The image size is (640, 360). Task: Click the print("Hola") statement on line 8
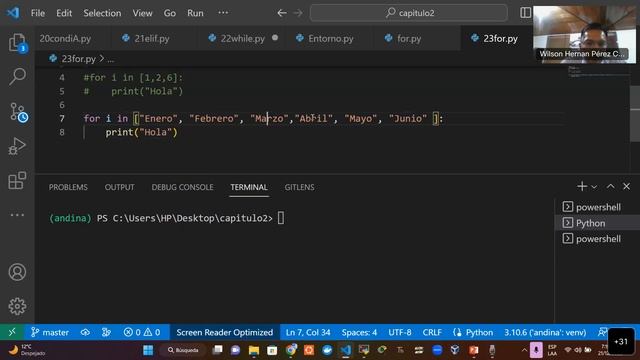coord(141,132)
